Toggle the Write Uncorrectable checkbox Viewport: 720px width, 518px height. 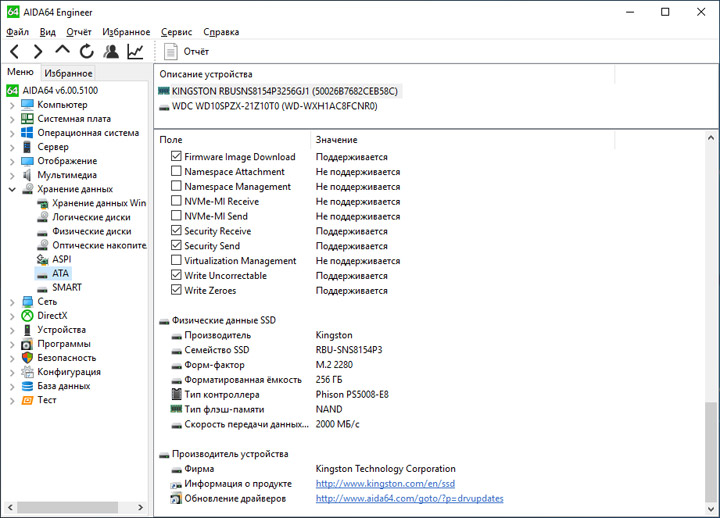tap(176, 275)
